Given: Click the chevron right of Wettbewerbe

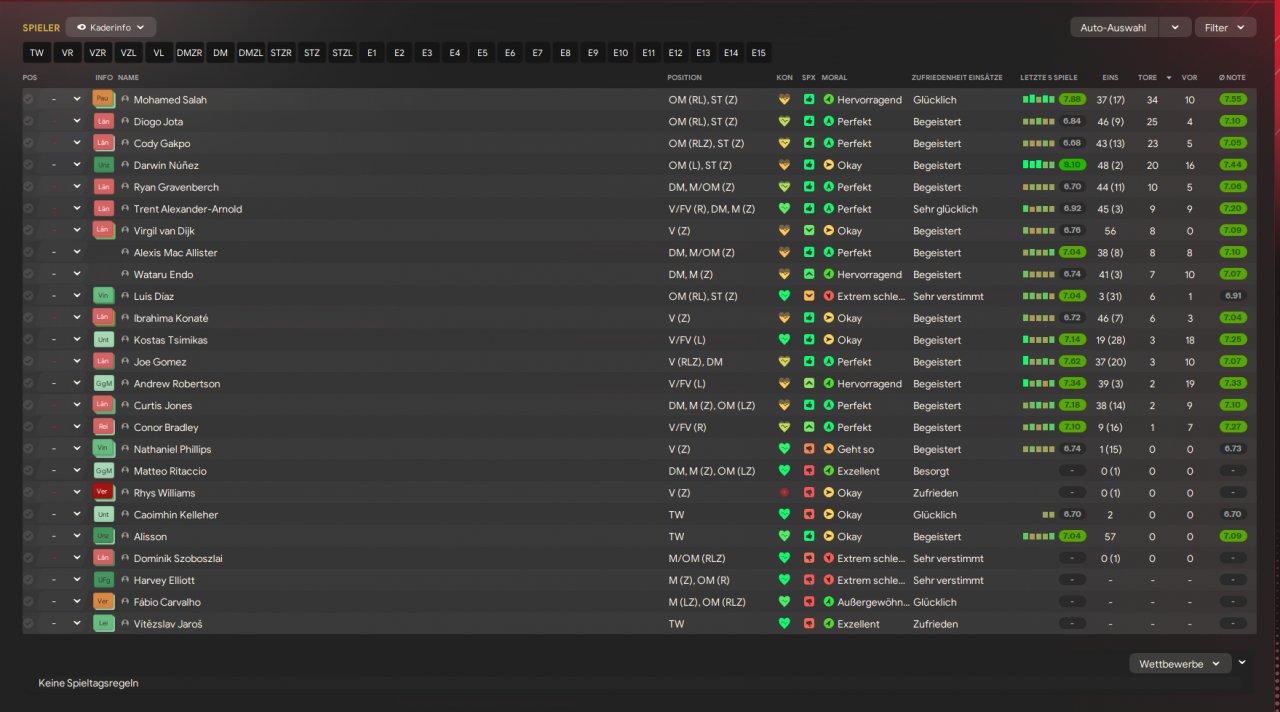Looking at the screenshot, I should coord(1243,662).
